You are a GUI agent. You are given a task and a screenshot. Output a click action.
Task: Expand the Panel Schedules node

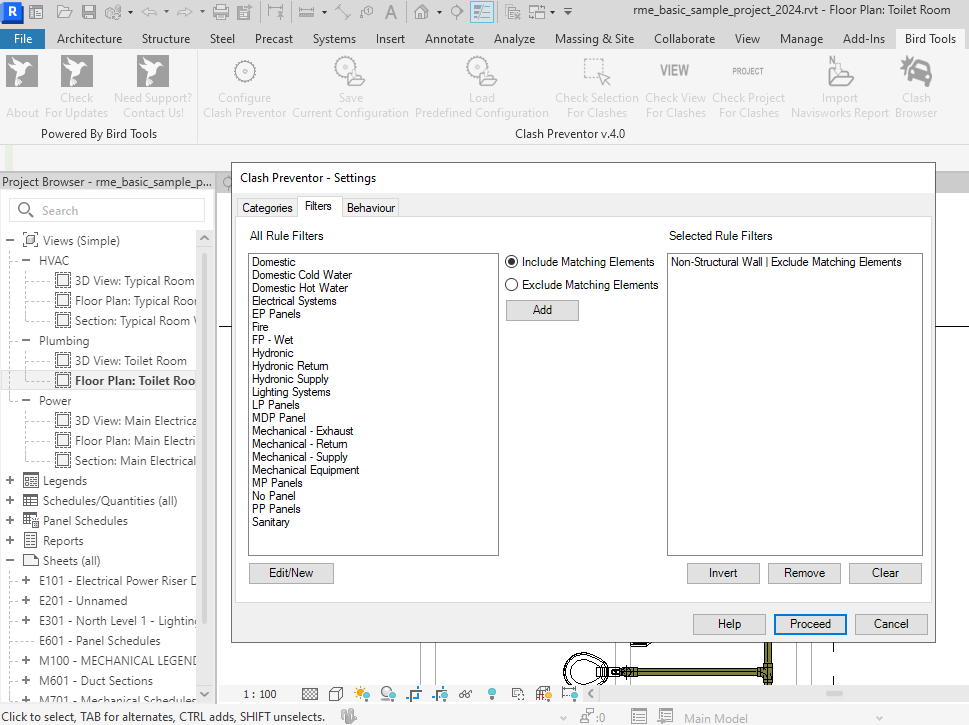click(x=11, y=521)
